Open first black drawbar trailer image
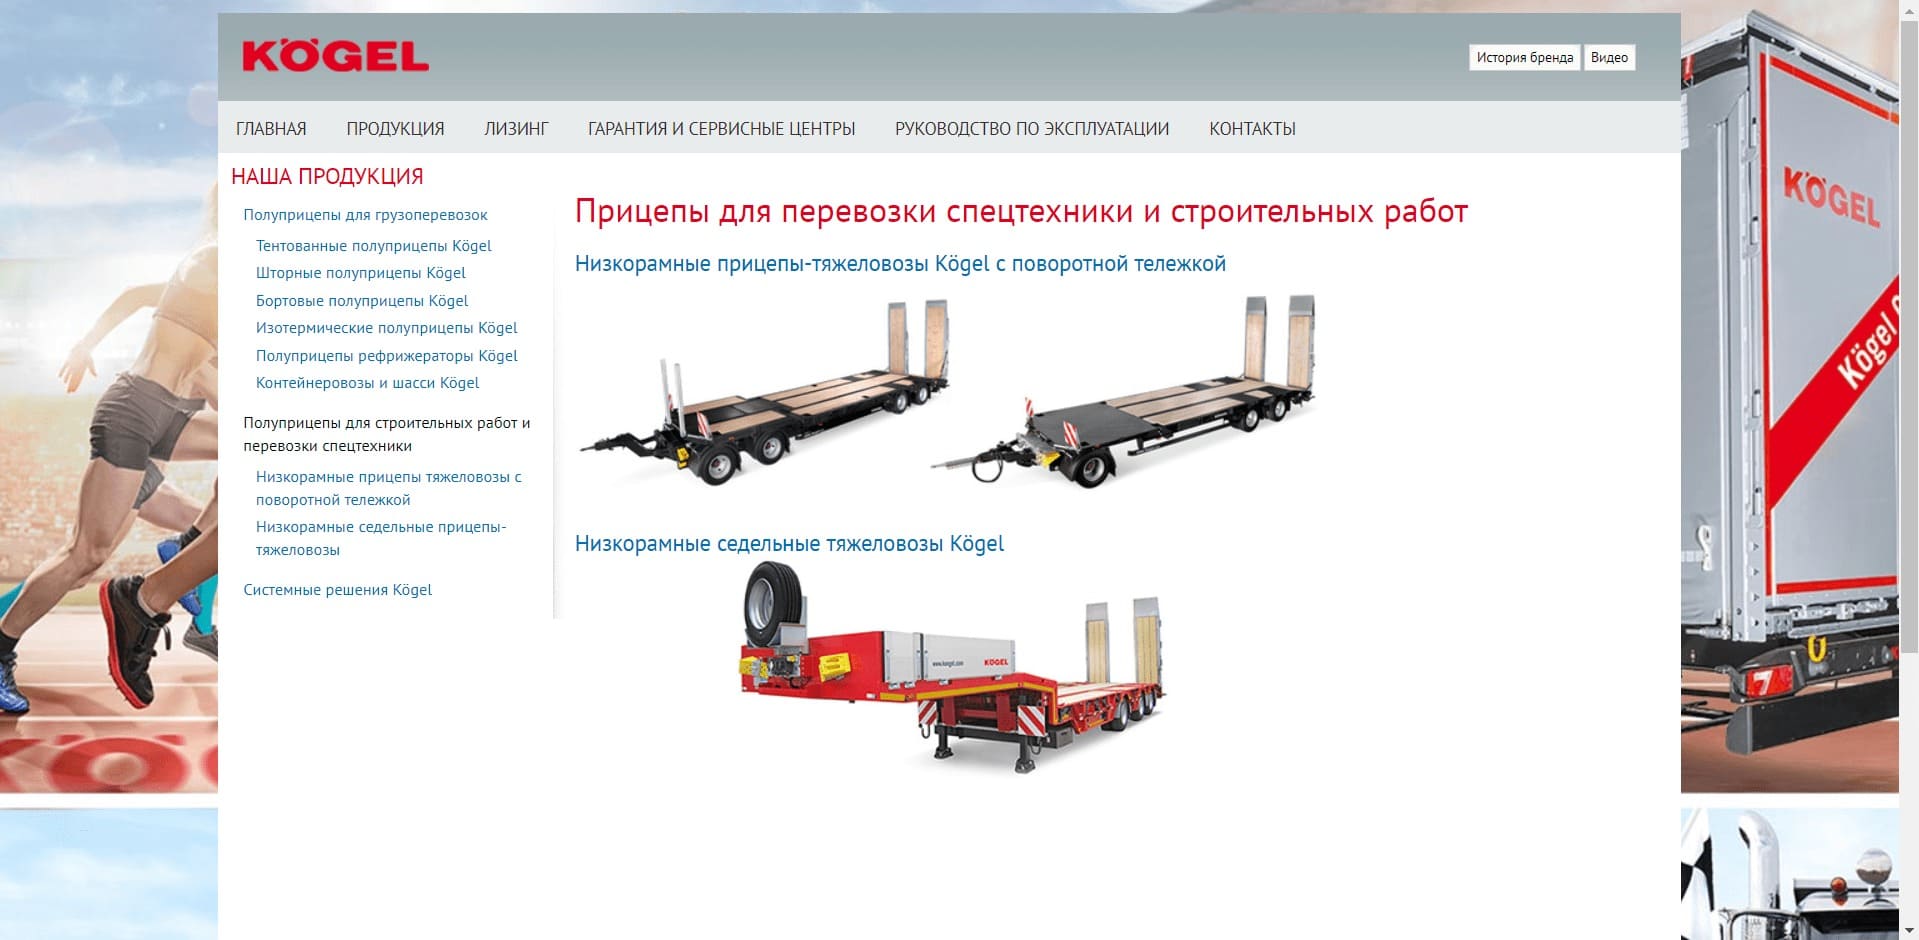 pyautogui.click(x=763, y=393)
